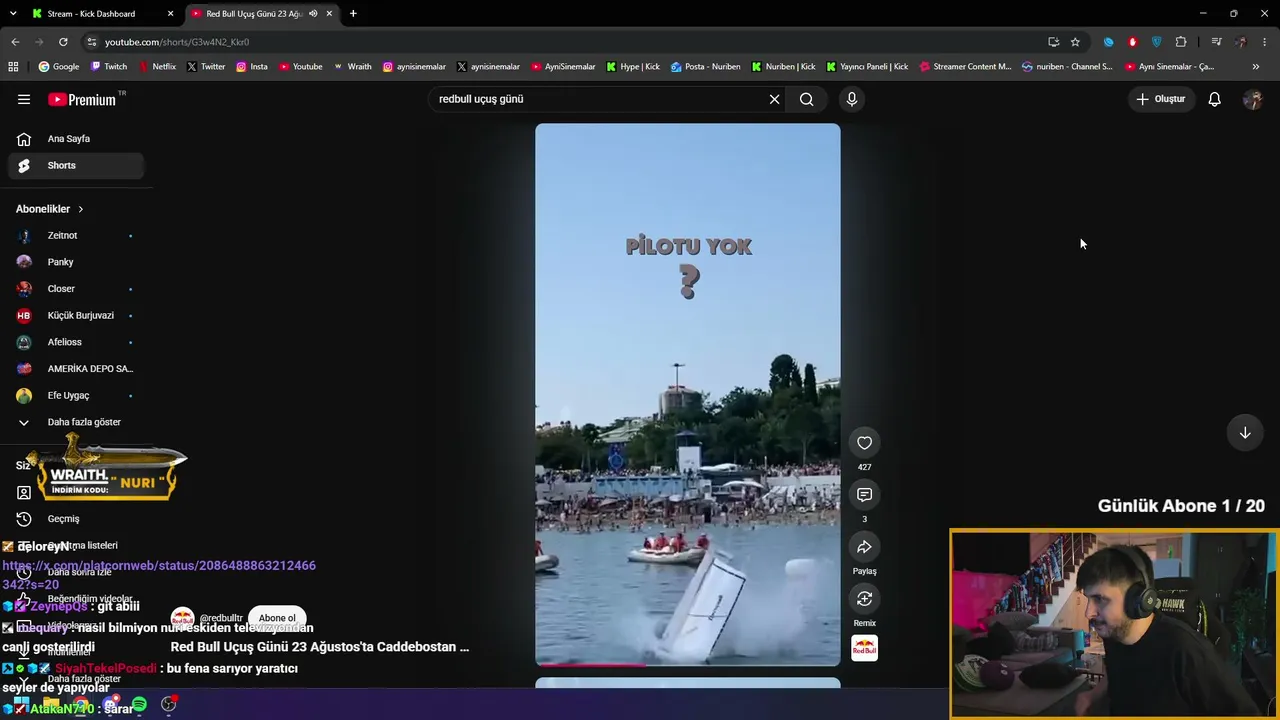Open the Twitch bookmark
1280x720 pixels.
(x=109, y=67)
